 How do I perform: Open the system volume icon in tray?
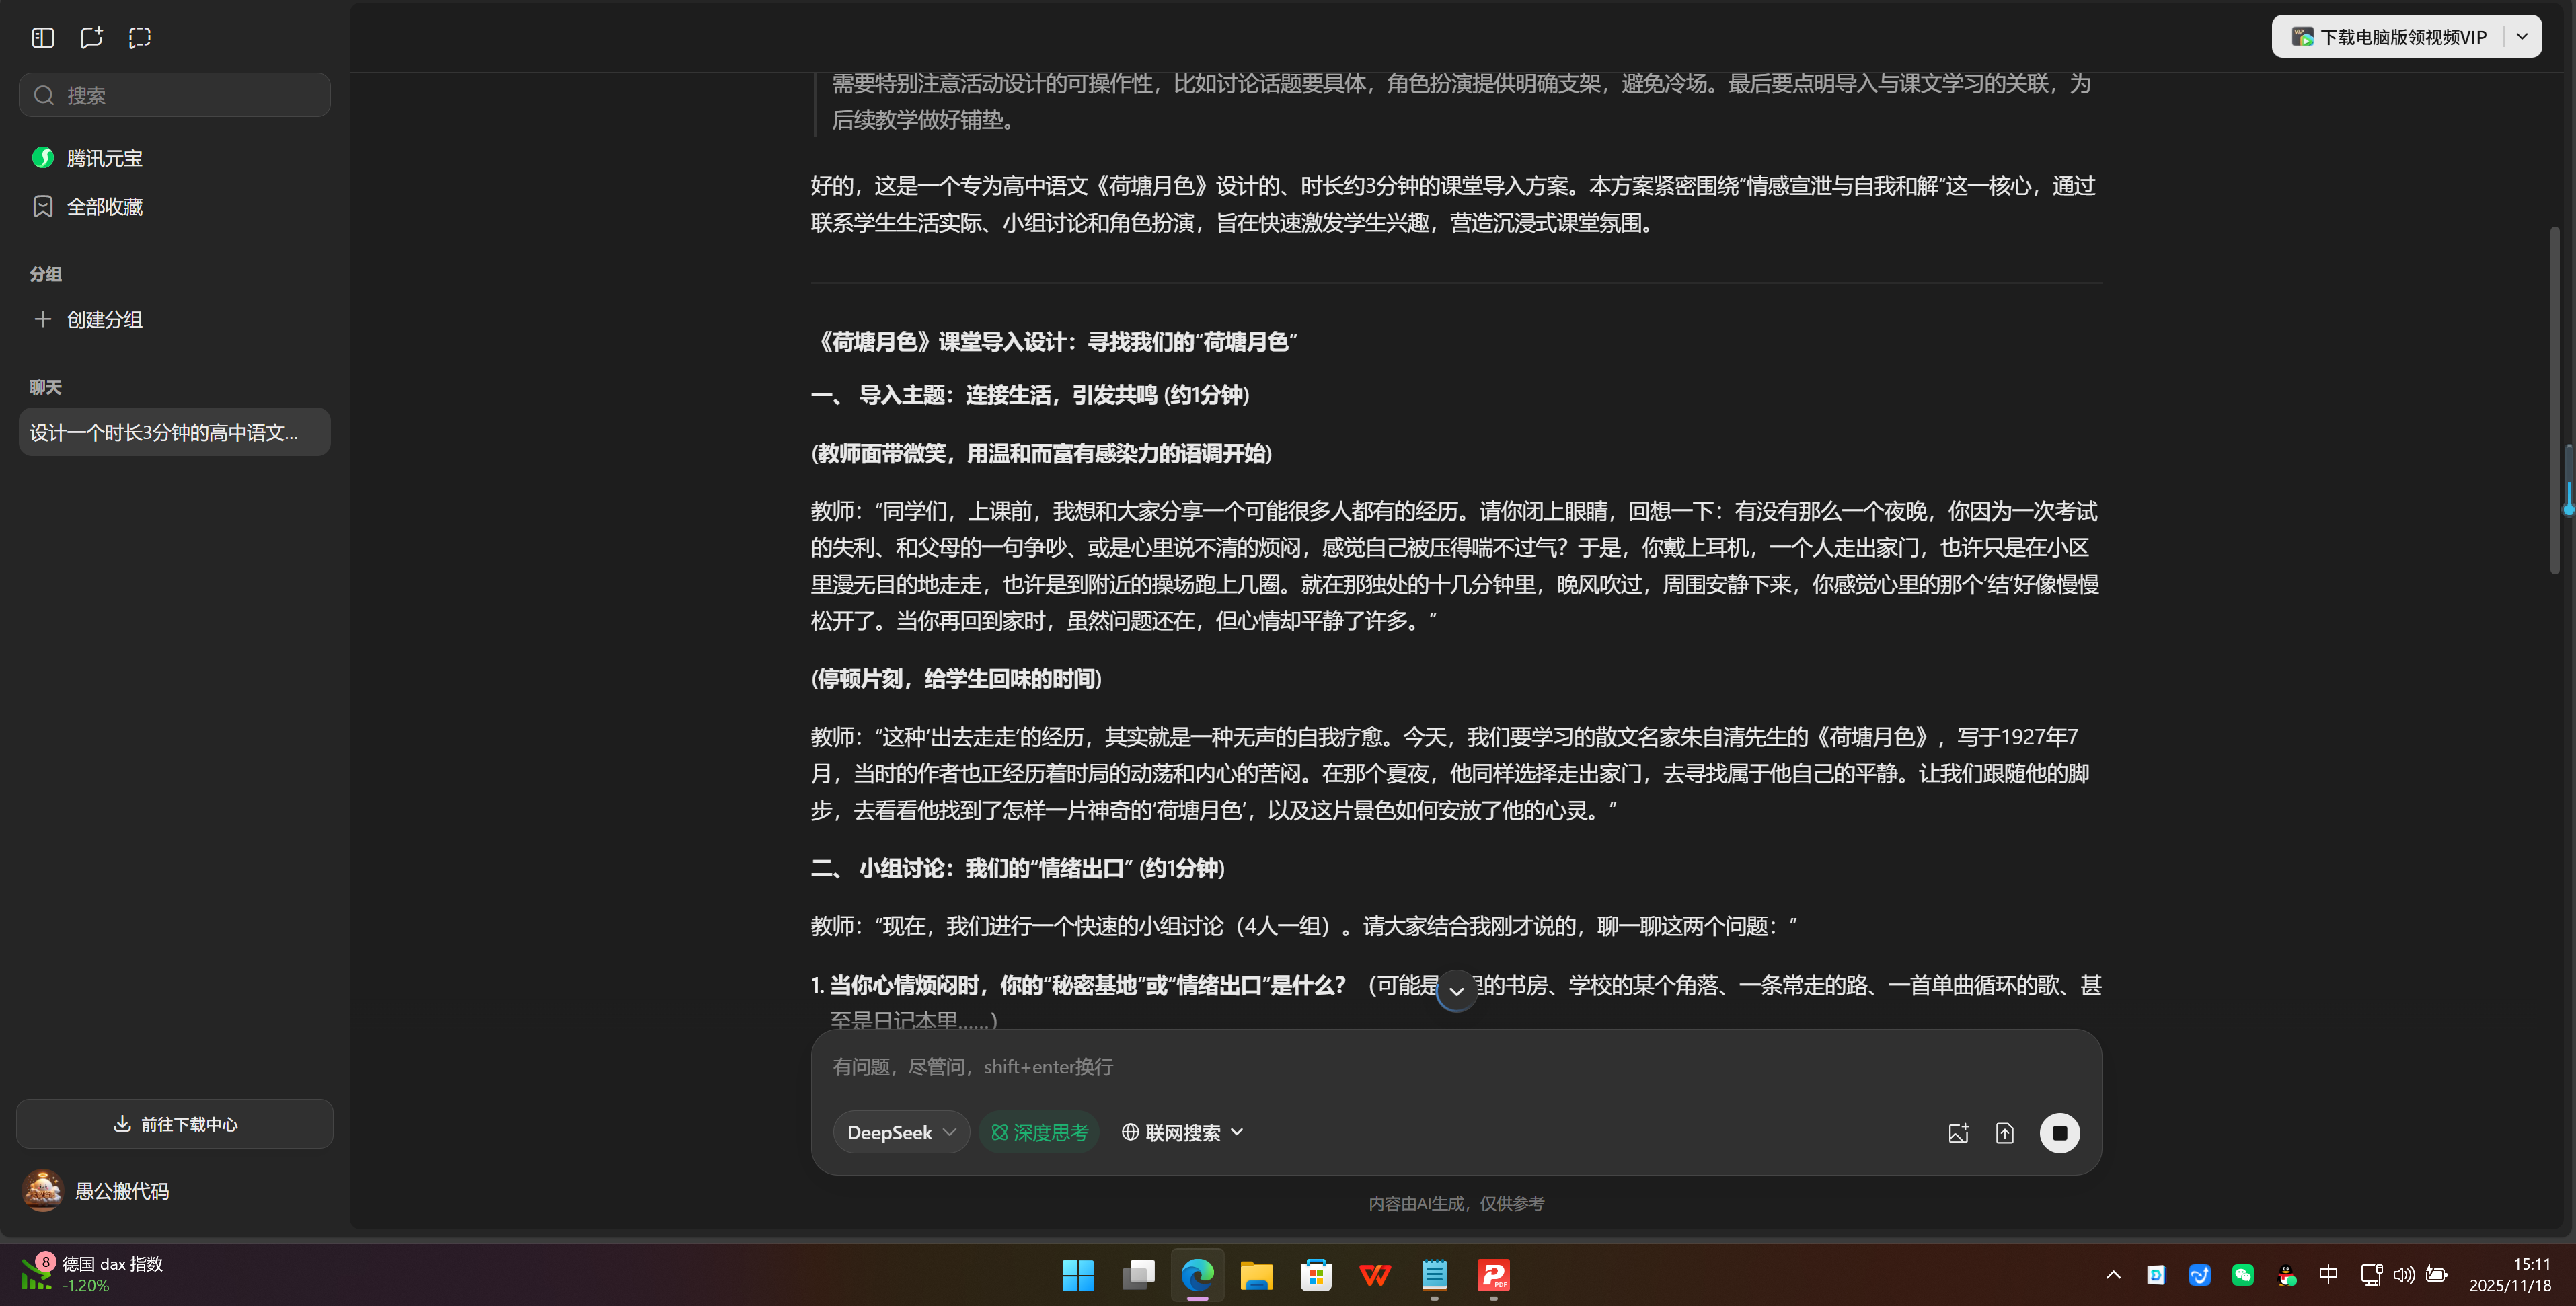(x=2404, y=1275)
